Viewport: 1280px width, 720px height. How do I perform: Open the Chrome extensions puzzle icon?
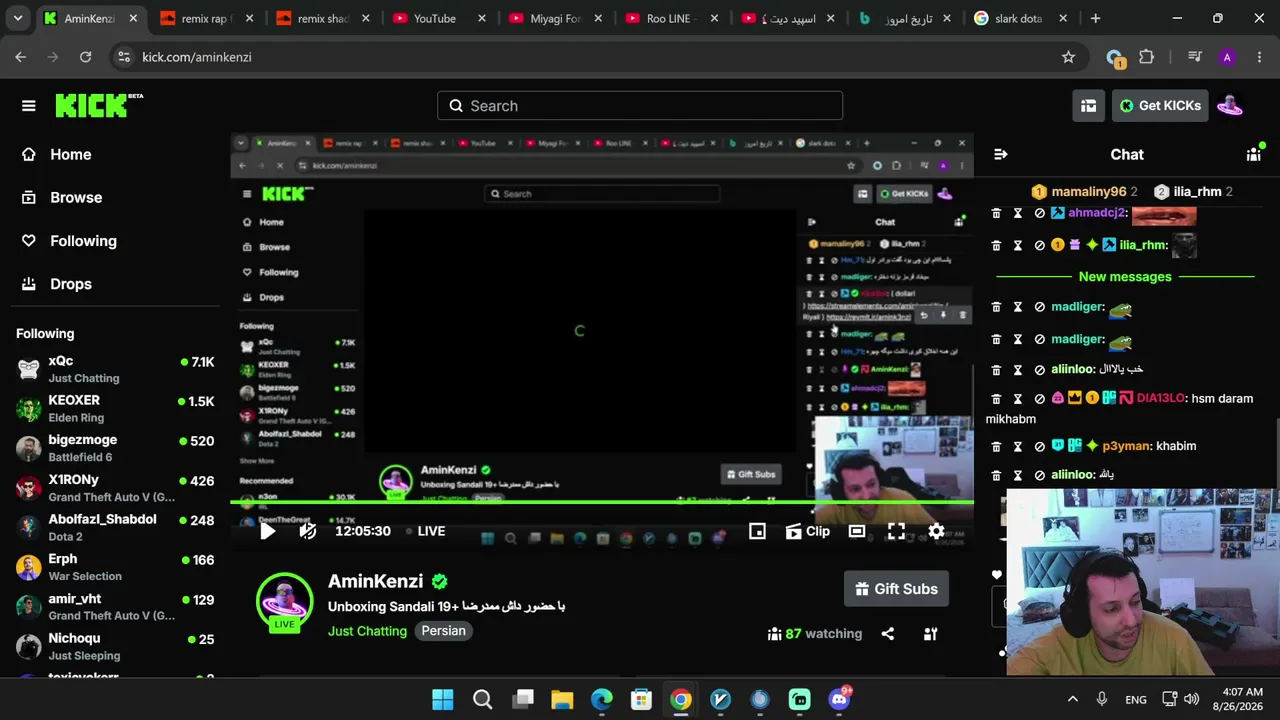[1146, 57]
